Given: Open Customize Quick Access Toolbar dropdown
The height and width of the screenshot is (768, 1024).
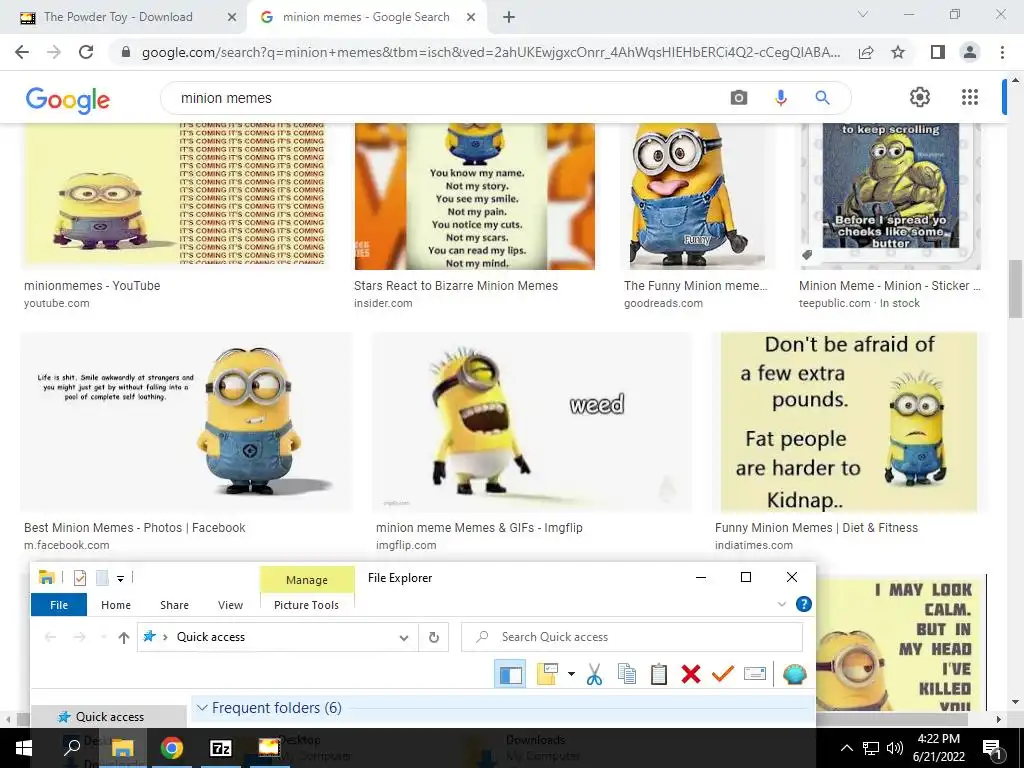Looking at the screenshot, I should click(x=120, y=578).
